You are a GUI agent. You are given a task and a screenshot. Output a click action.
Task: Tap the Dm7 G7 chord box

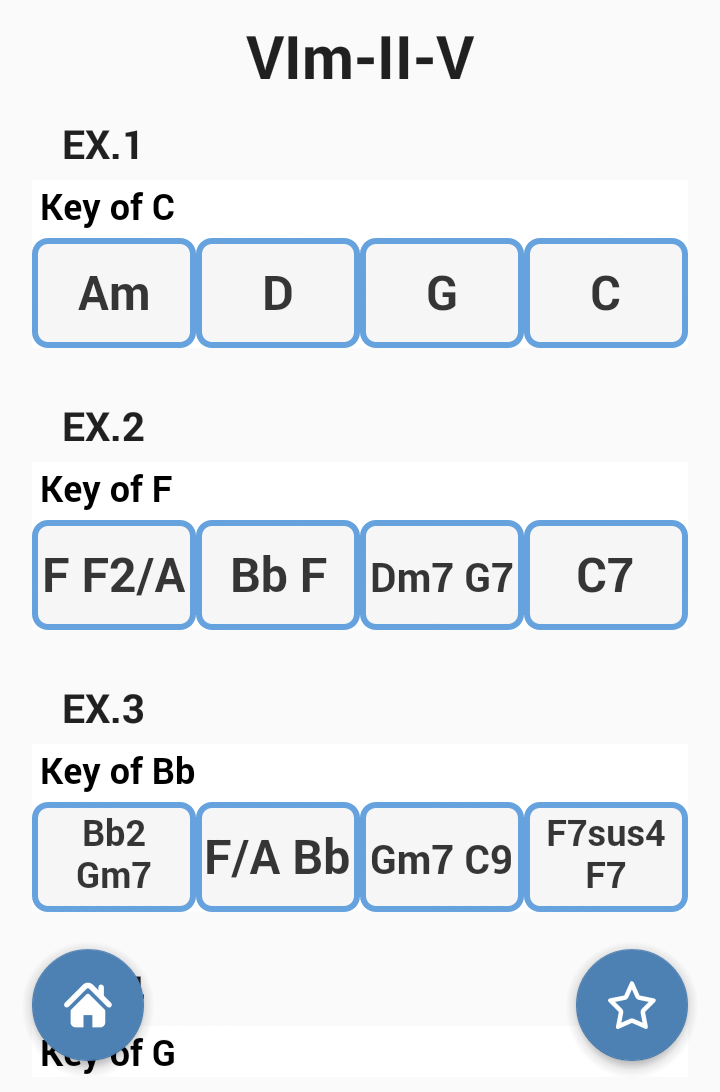pos(442,576)
